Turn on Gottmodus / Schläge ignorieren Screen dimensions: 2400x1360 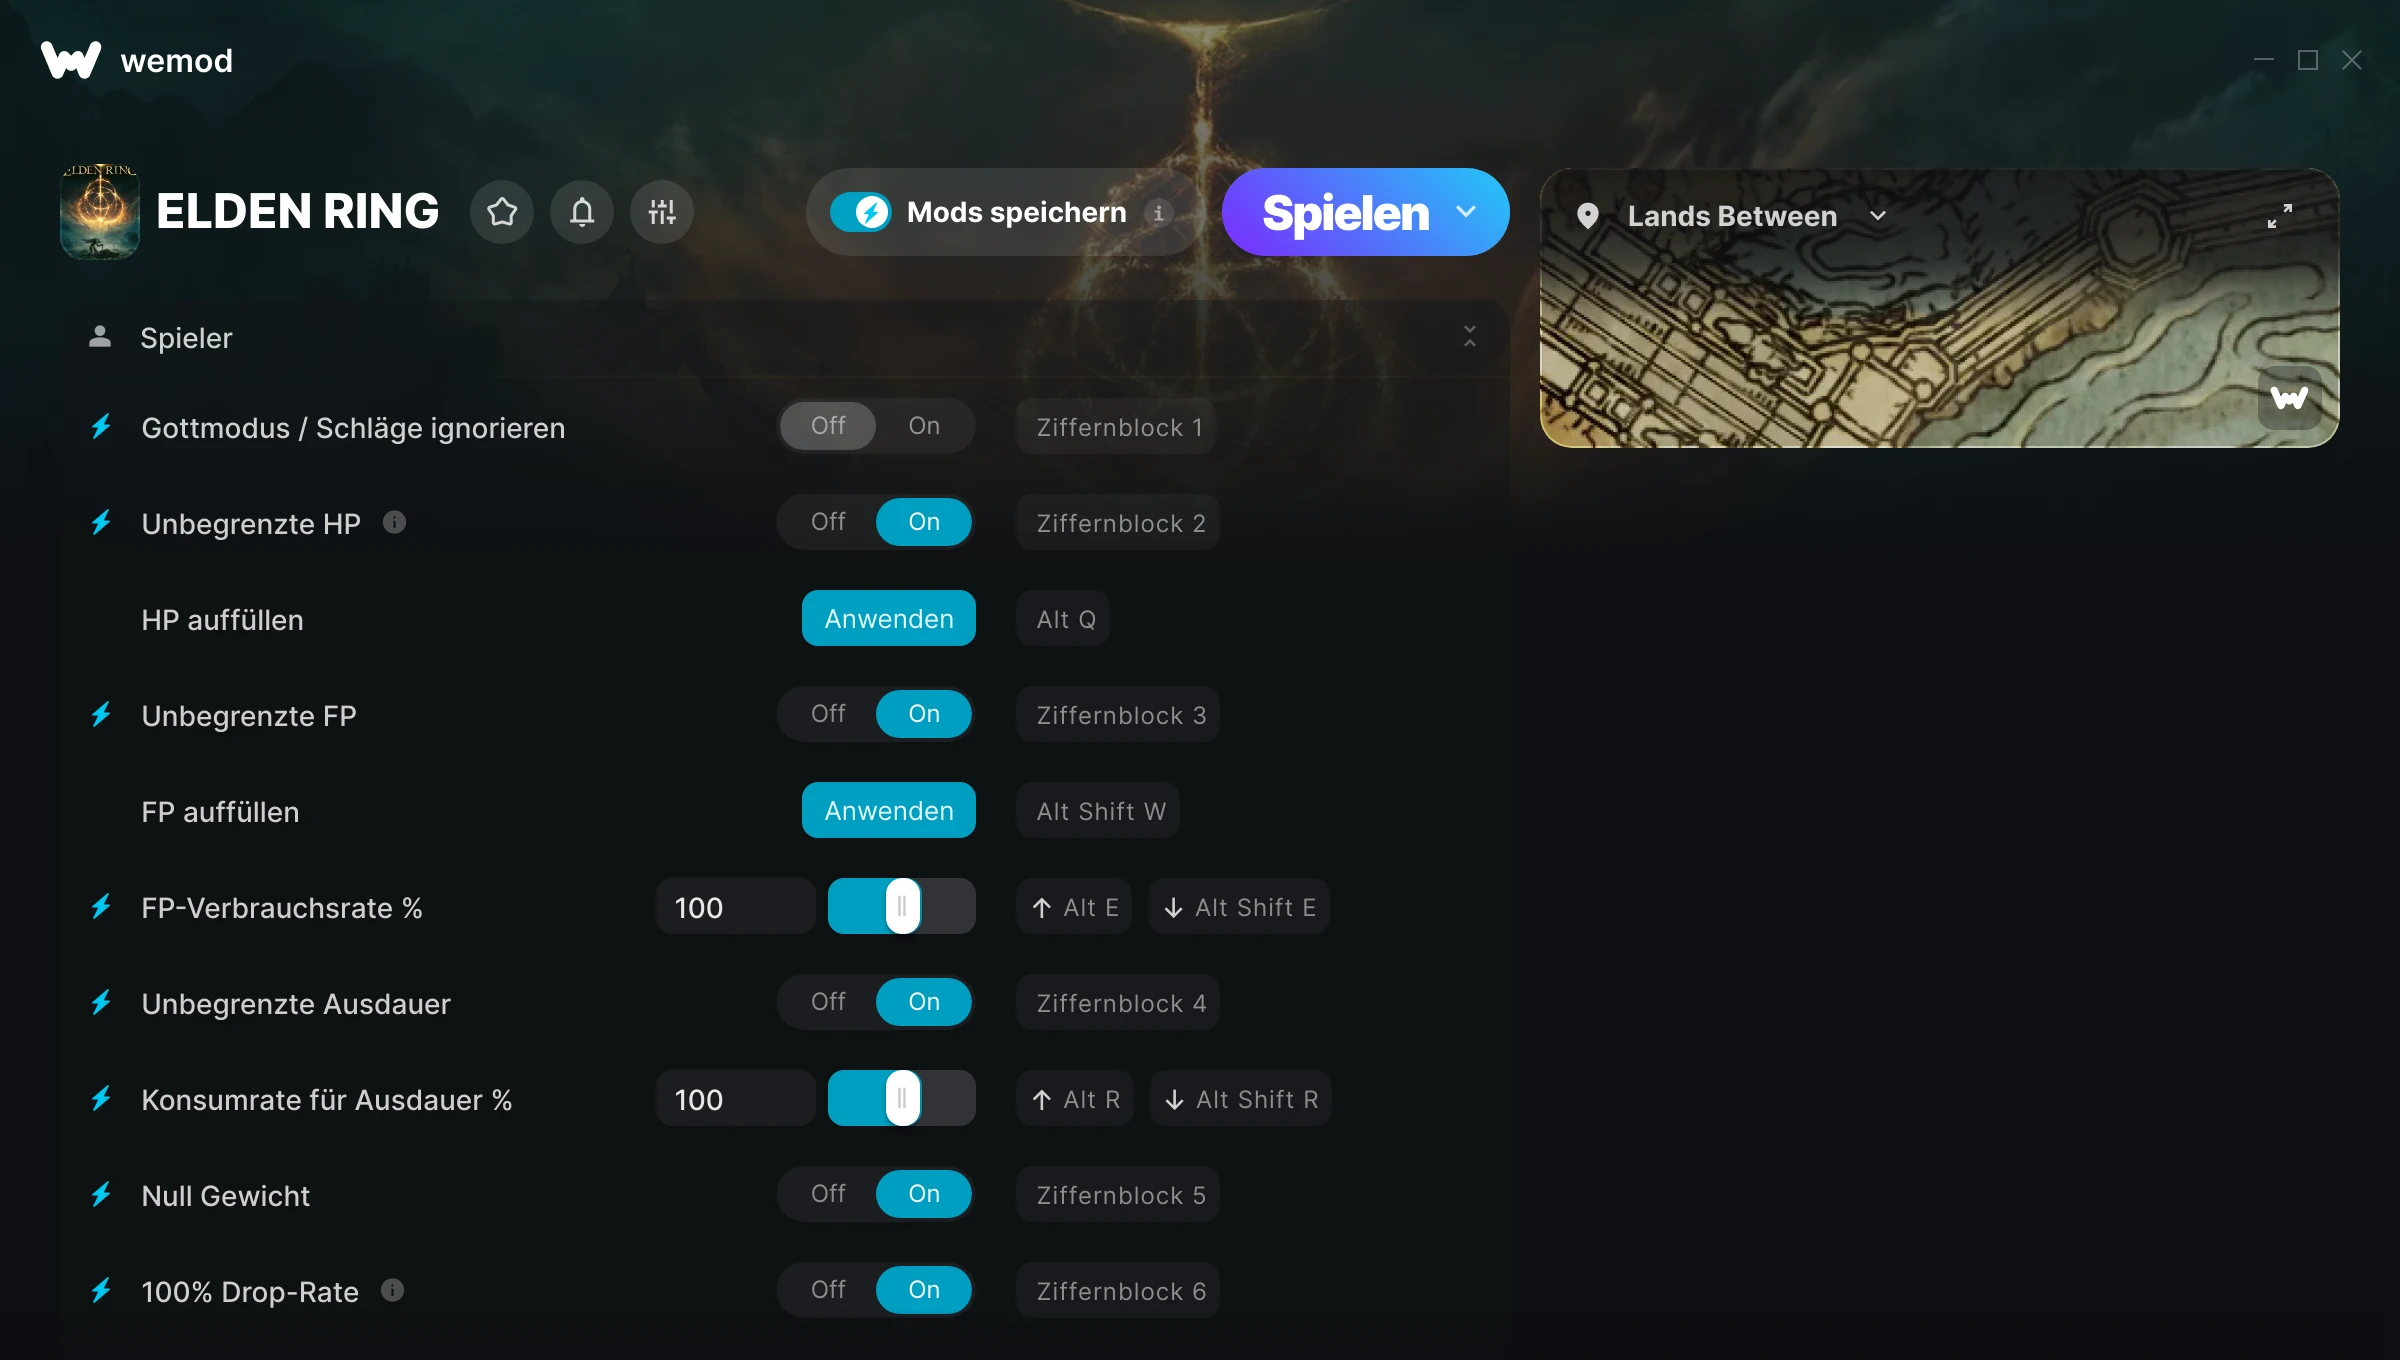(x=924, y=426)
